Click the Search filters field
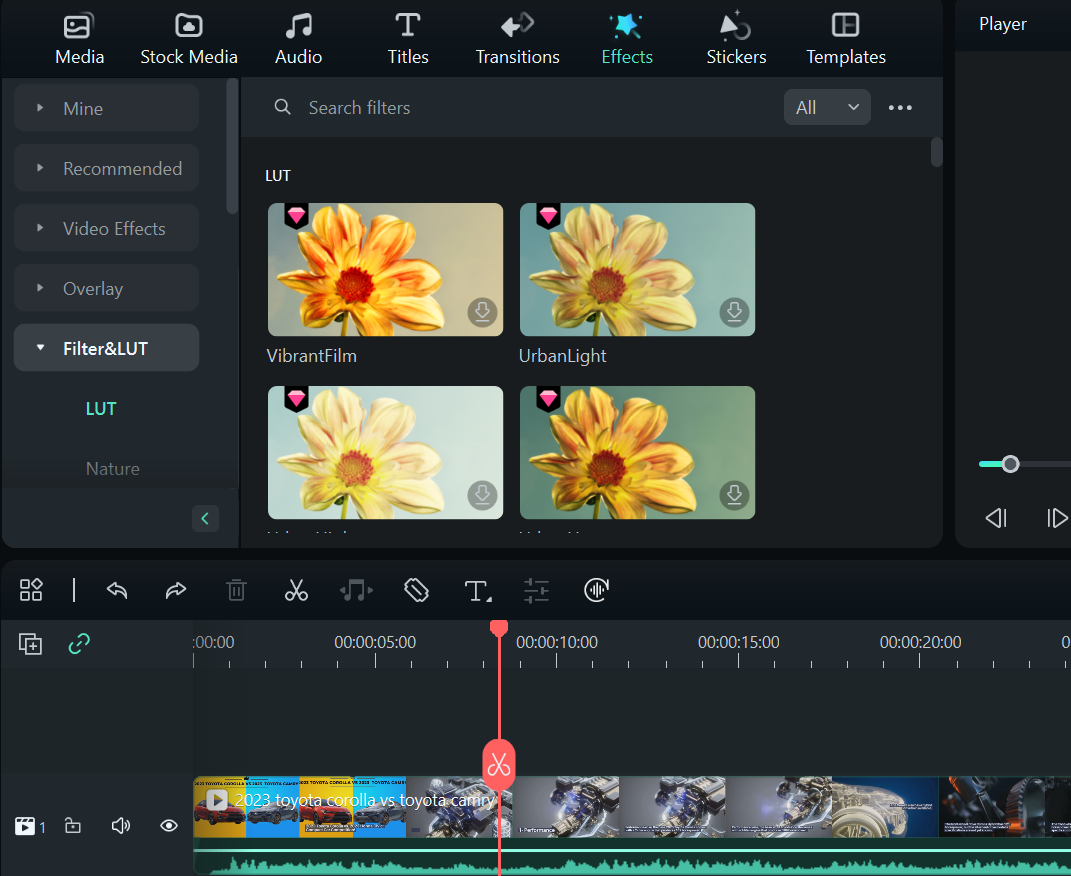 (x=519, y=107)
